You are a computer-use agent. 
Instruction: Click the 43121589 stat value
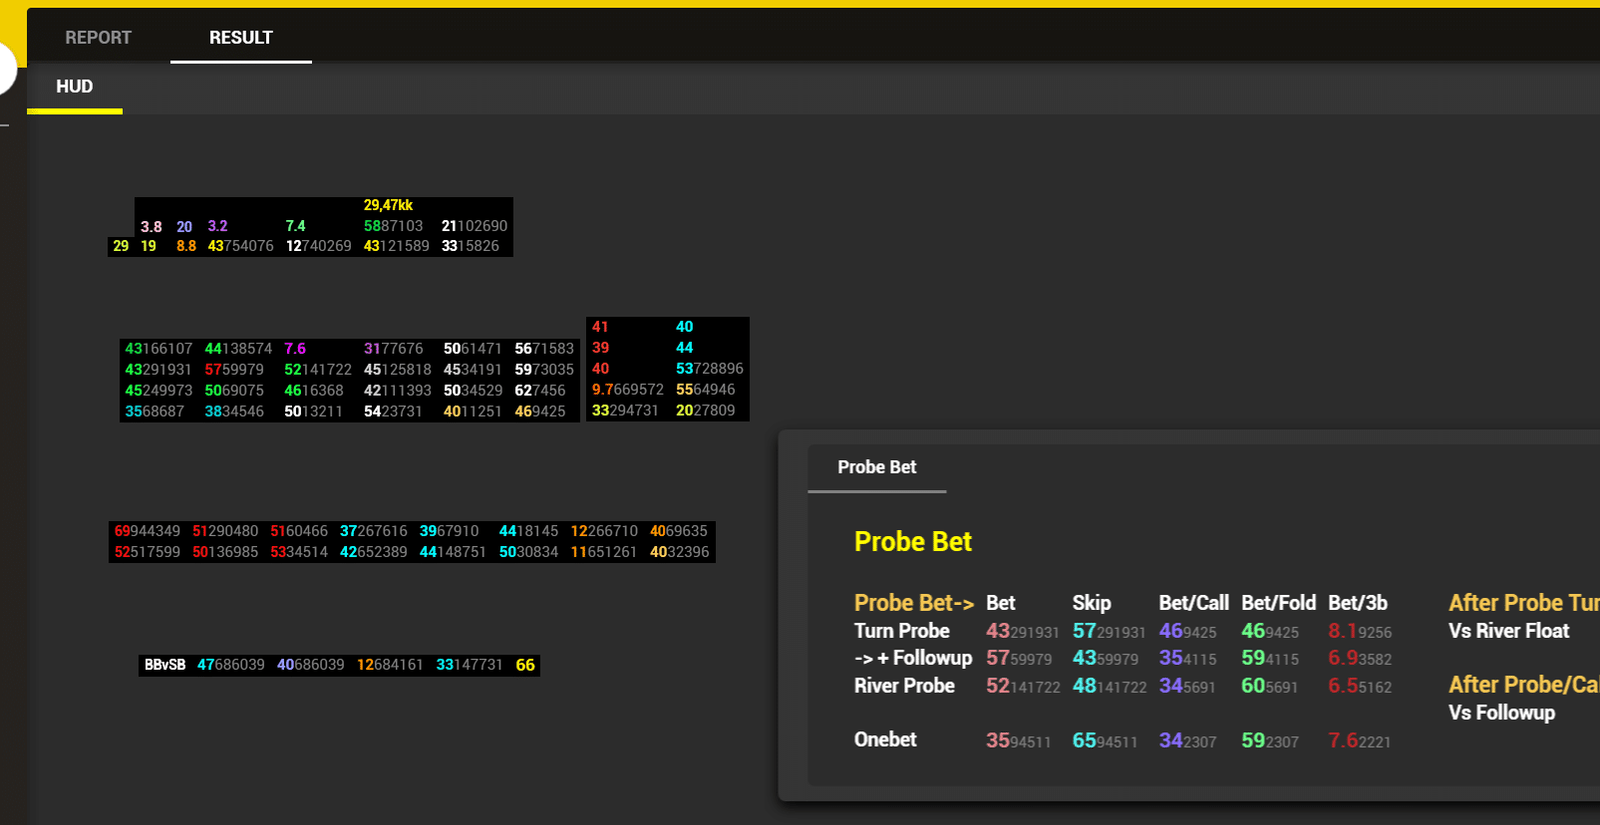click(396, 246)
